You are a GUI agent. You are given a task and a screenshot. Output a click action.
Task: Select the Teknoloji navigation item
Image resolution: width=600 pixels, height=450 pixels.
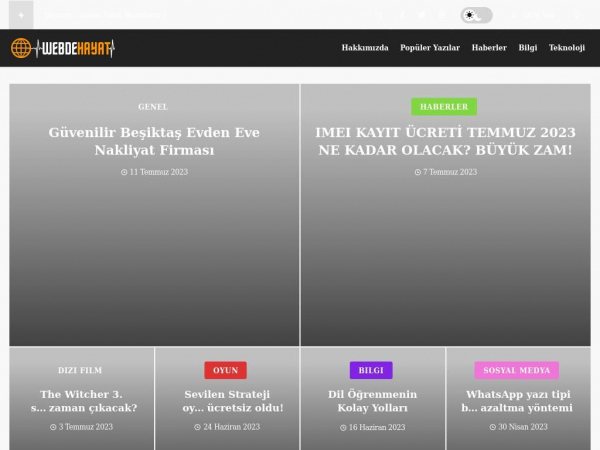567,48
